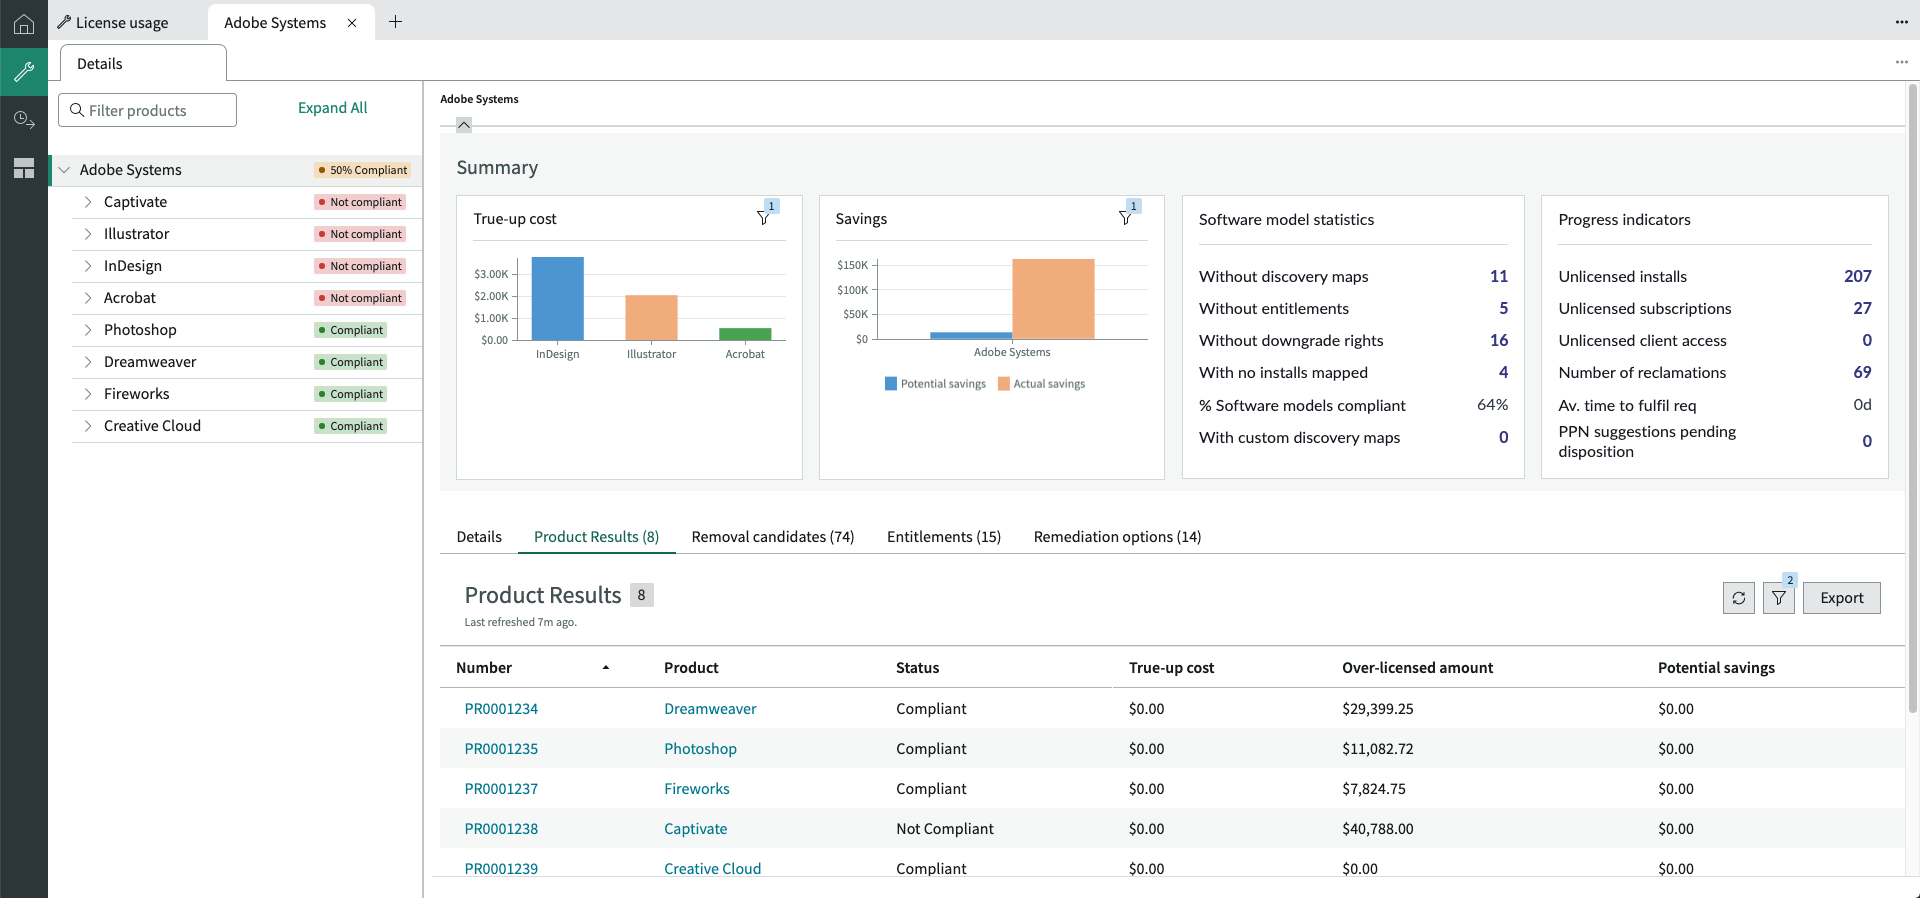
Task: Open the Entitlements (15) tab
Action: click(x=944, y=537)
